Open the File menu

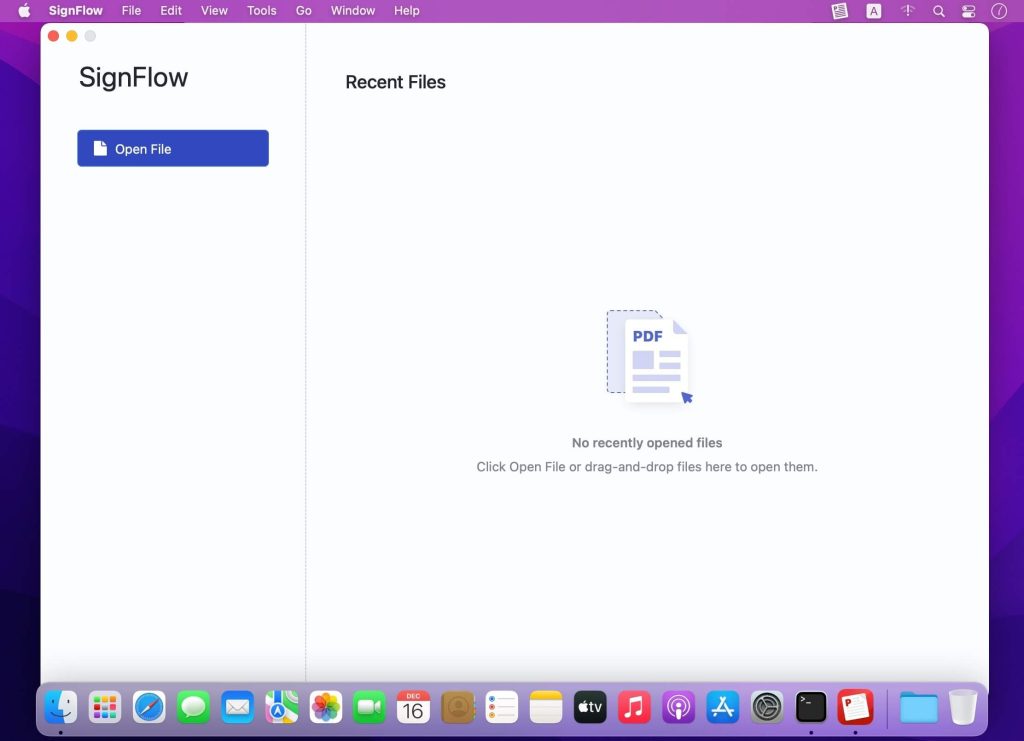tap(131, 11)
